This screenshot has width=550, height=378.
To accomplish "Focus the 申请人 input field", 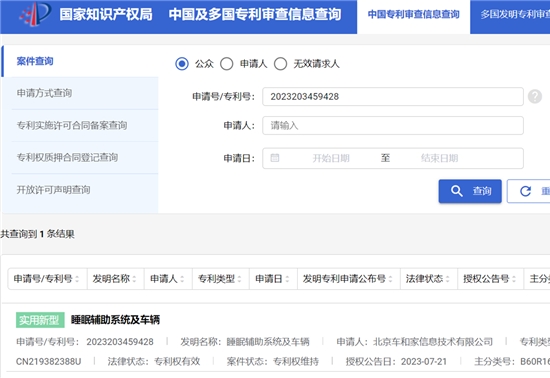I will coord(393,126).
